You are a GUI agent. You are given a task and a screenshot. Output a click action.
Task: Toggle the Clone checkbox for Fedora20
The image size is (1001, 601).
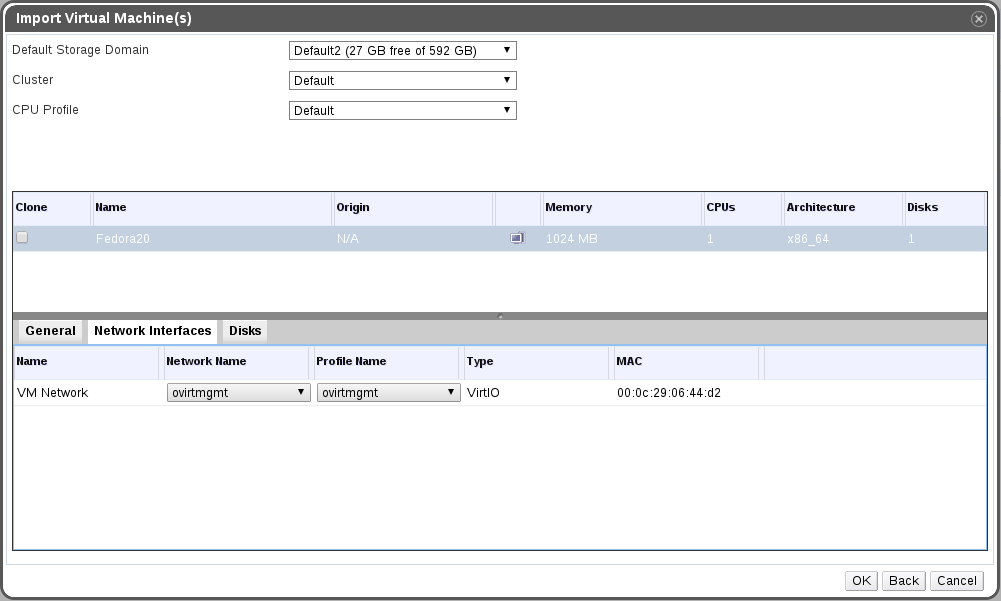(22, 238)
